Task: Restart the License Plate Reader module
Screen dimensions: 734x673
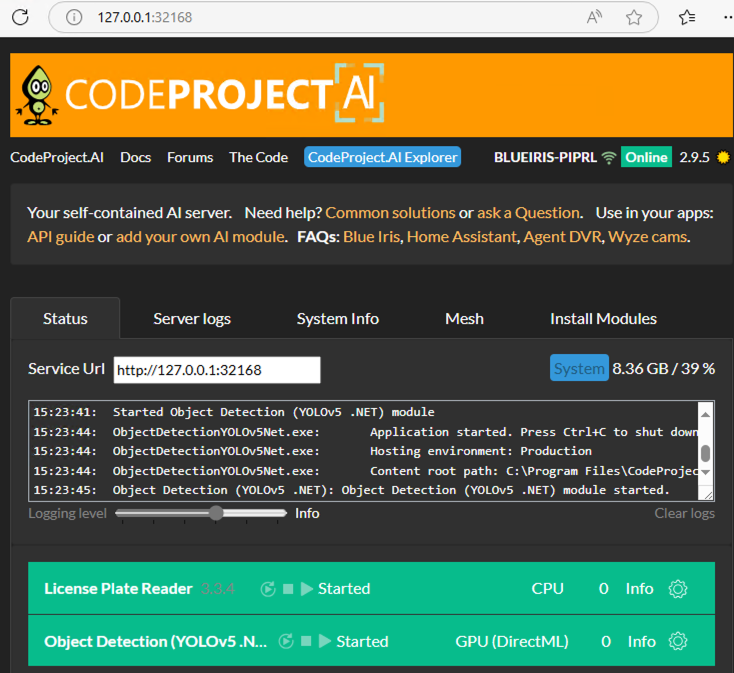Action: [x=268, y=589]
